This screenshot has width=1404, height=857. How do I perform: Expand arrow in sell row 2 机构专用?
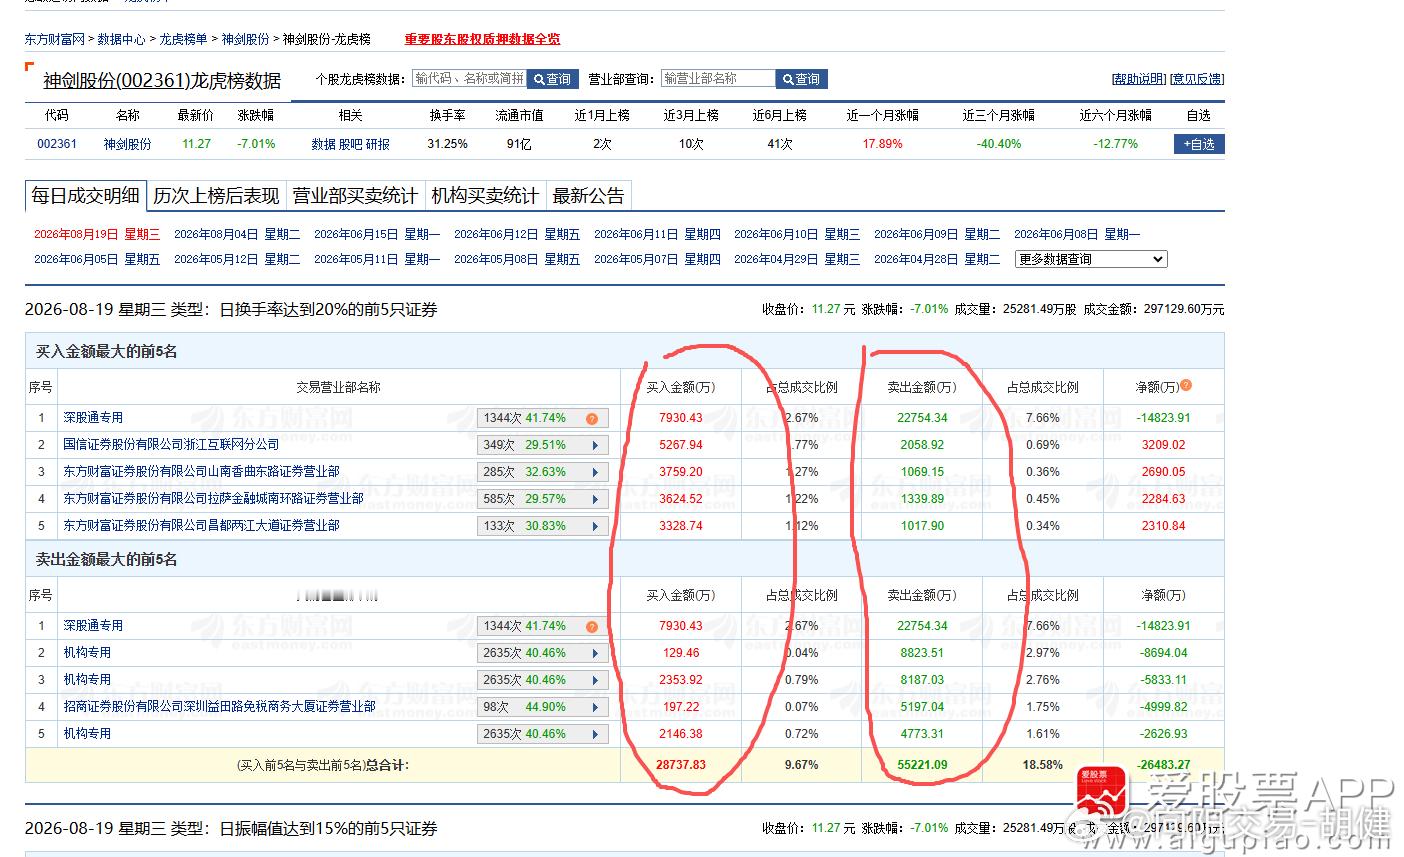[595, 653]
